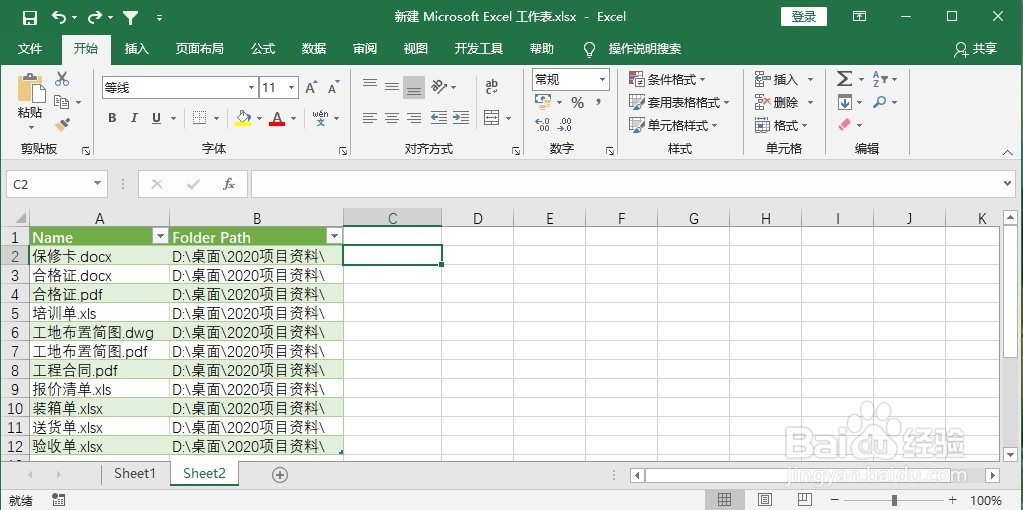Click the AutoSum sigma icon

(x=845, y=79)
